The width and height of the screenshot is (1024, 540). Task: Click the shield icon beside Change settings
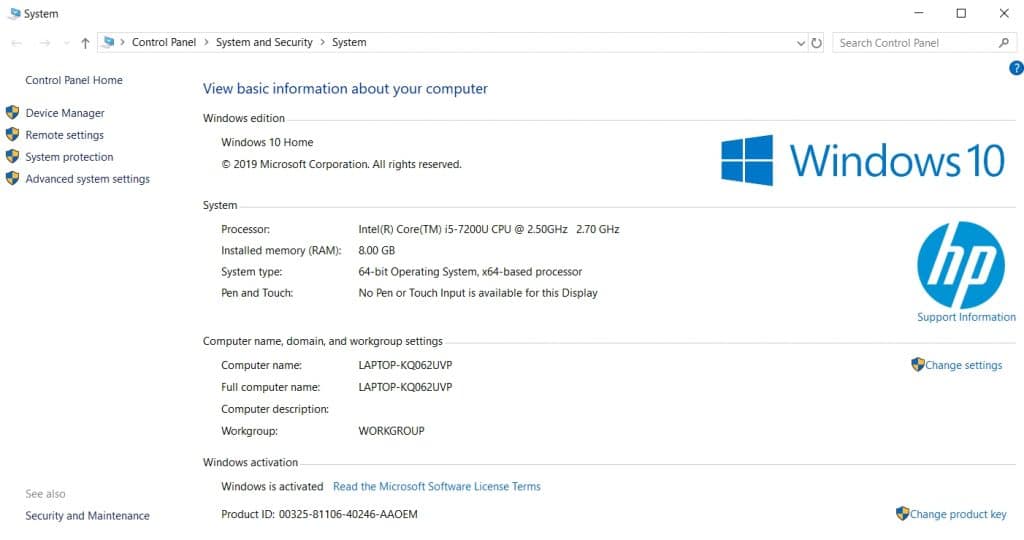[917, 365]
